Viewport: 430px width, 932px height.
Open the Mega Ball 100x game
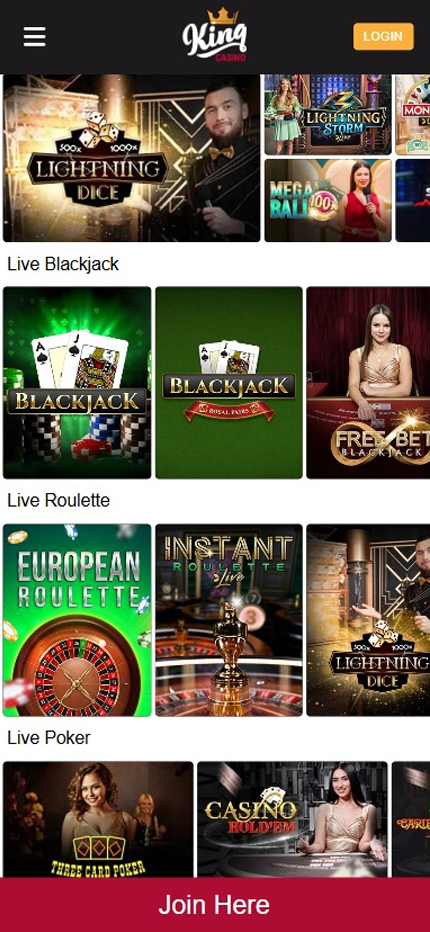pyautogui.click(x=328, y=200)
